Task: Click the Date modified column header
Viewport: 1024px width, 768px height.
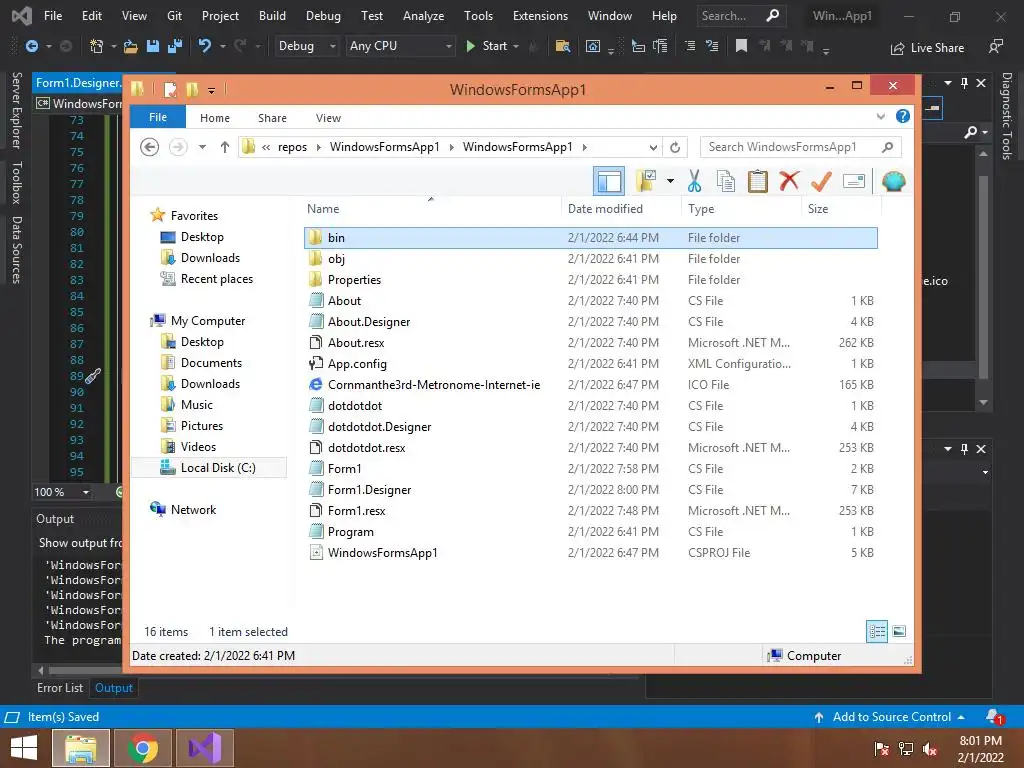Action: (605, 209)
